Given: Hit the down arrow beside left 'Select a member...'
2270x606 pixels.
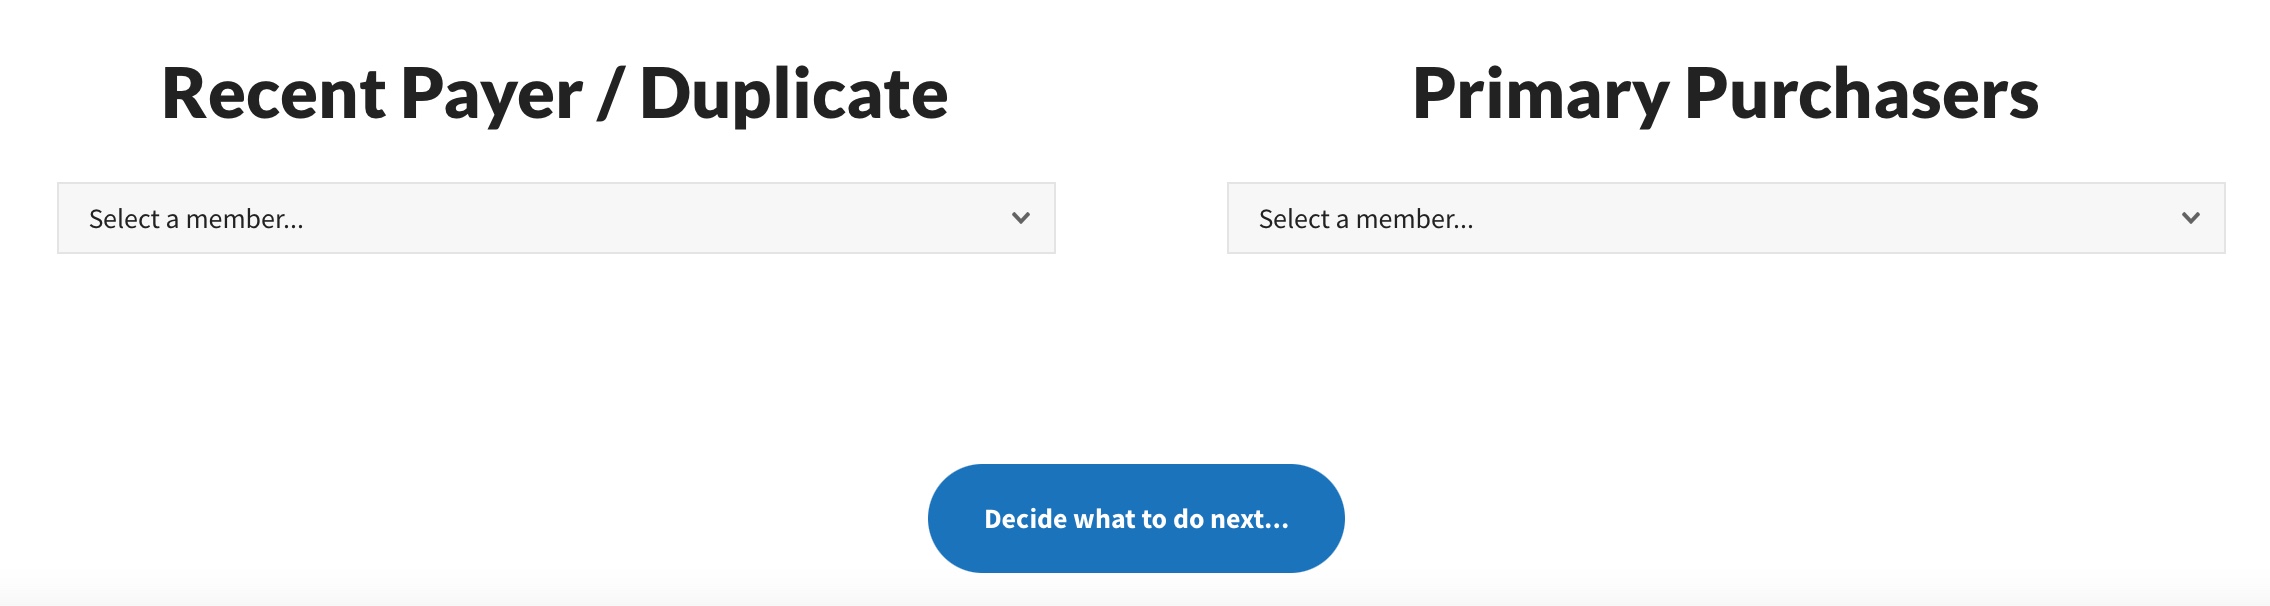Looking at the screenshot, I should point(1020,218).
